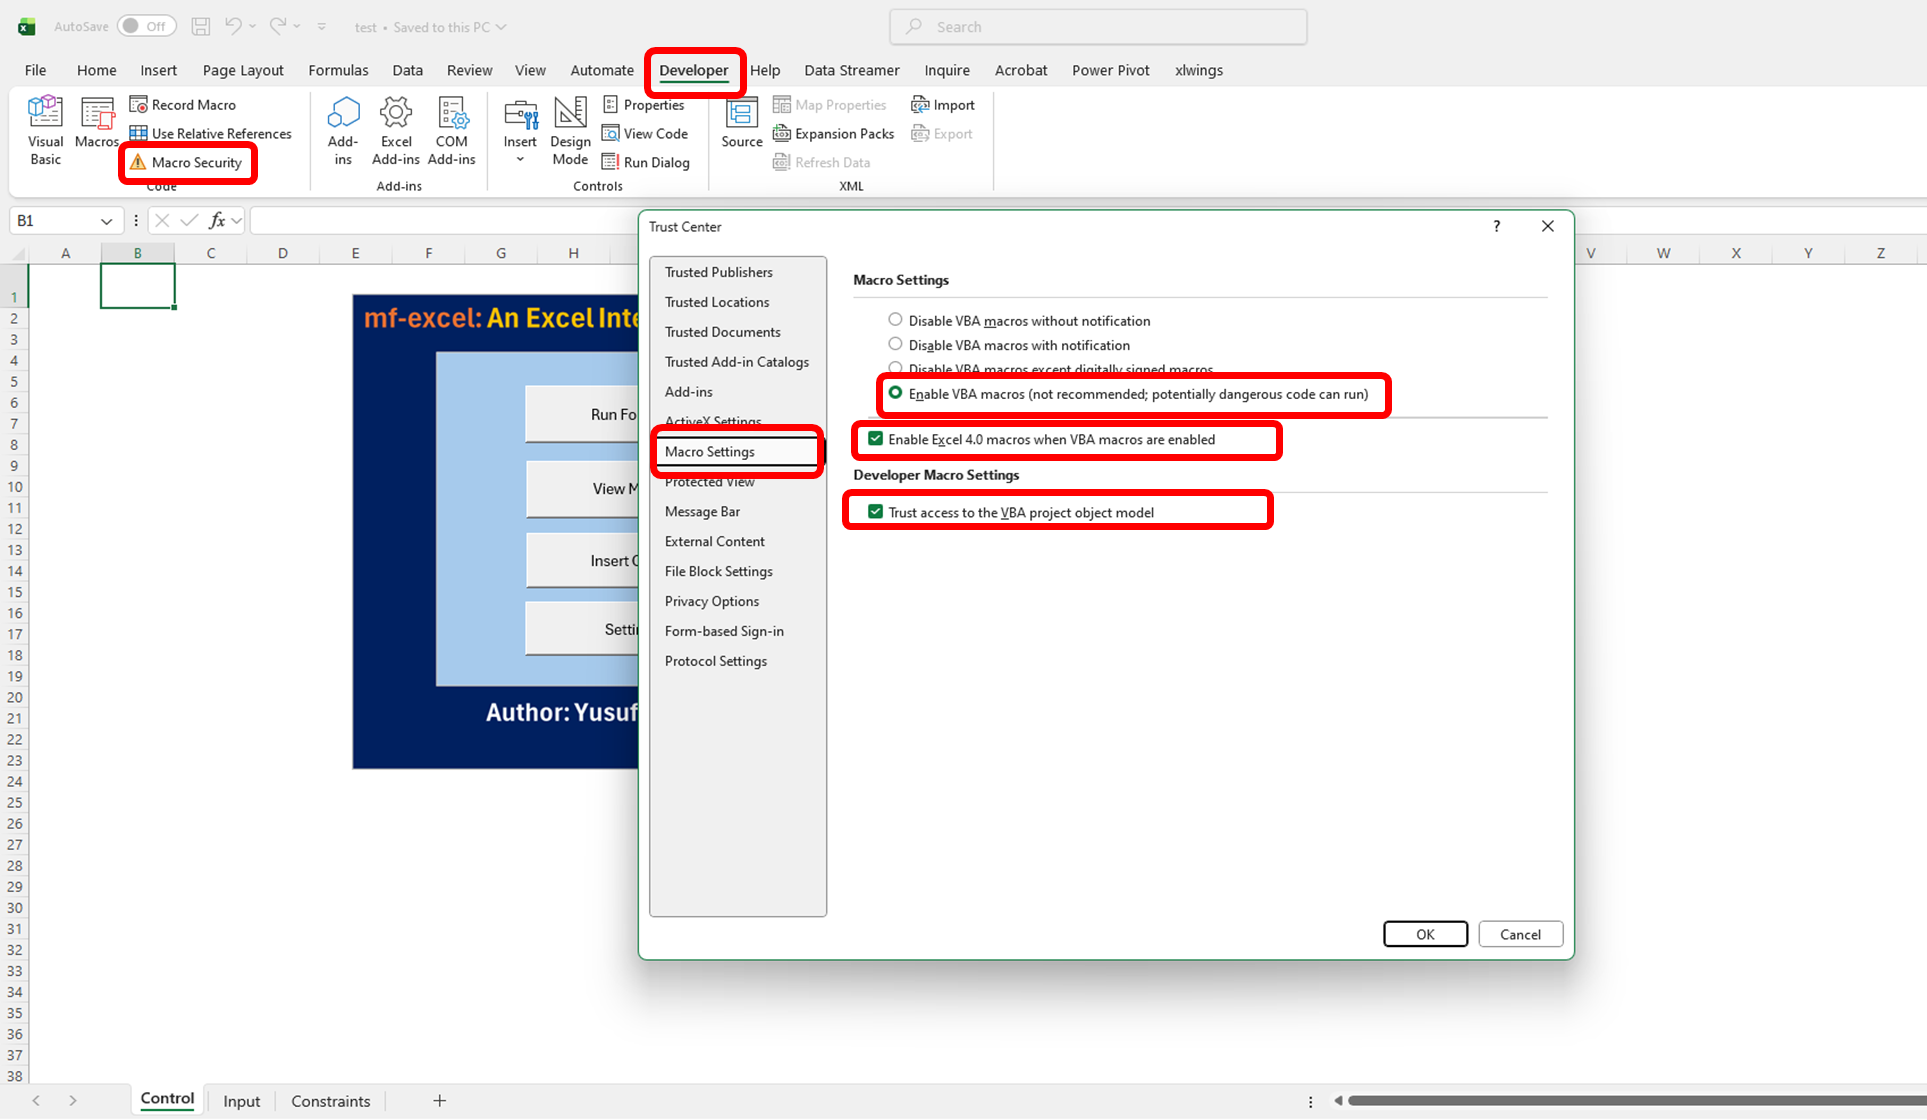The height and width of the screenshot is (1120, 1927).
Task: Toggle Use Relative References
Action: (x=211, y=134)
